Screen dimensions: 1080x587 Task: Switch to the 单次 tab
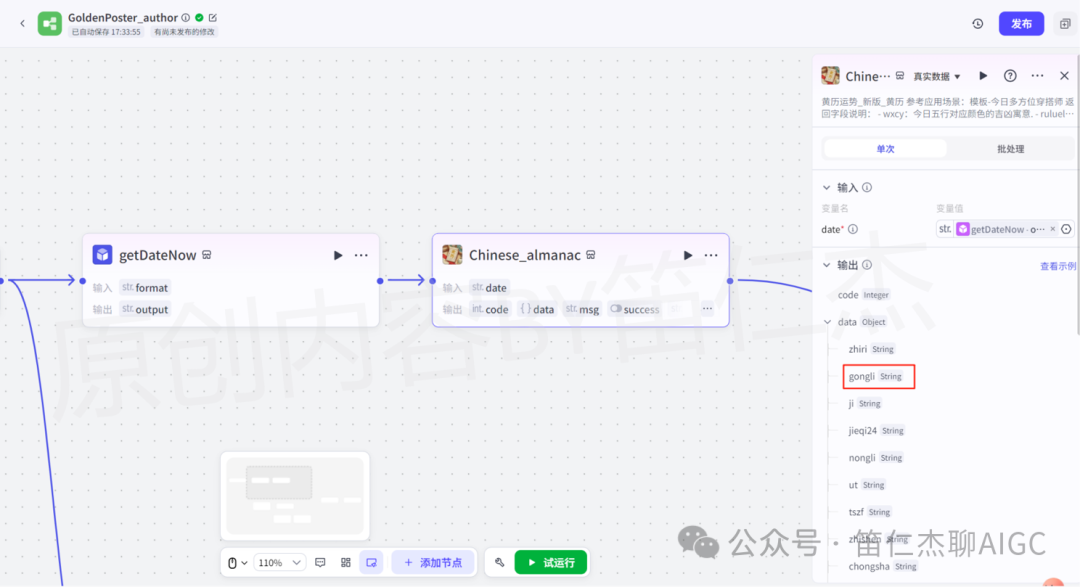coord(885,149)
